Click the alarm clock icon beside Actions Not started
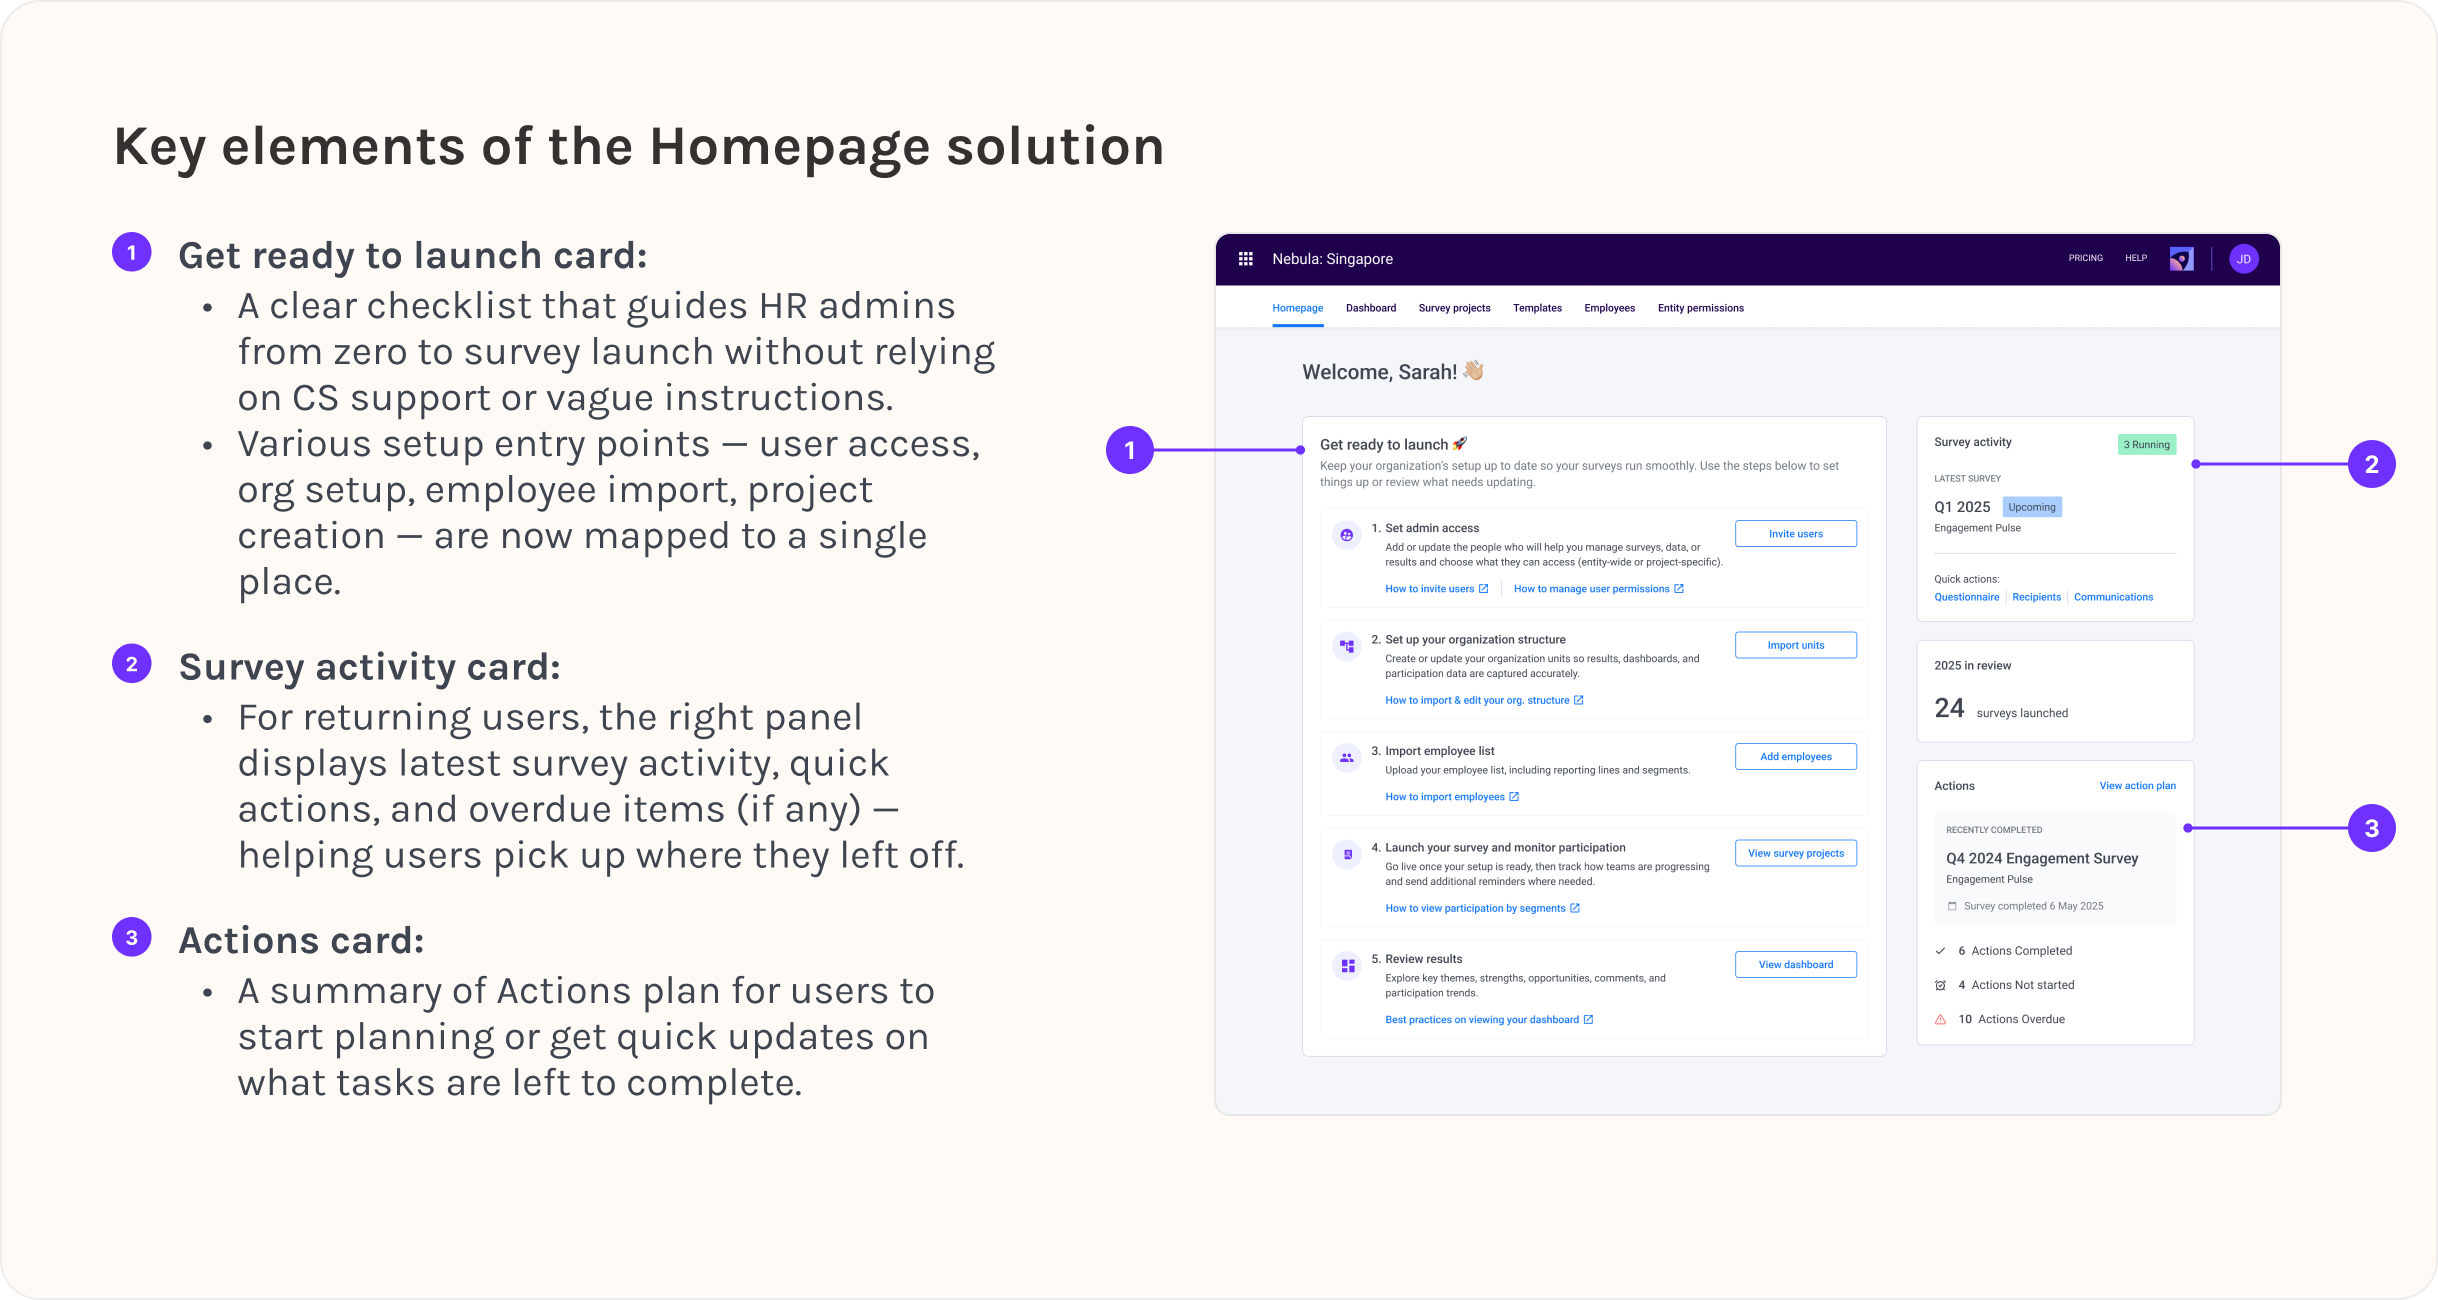 (x=1941, y=985)
